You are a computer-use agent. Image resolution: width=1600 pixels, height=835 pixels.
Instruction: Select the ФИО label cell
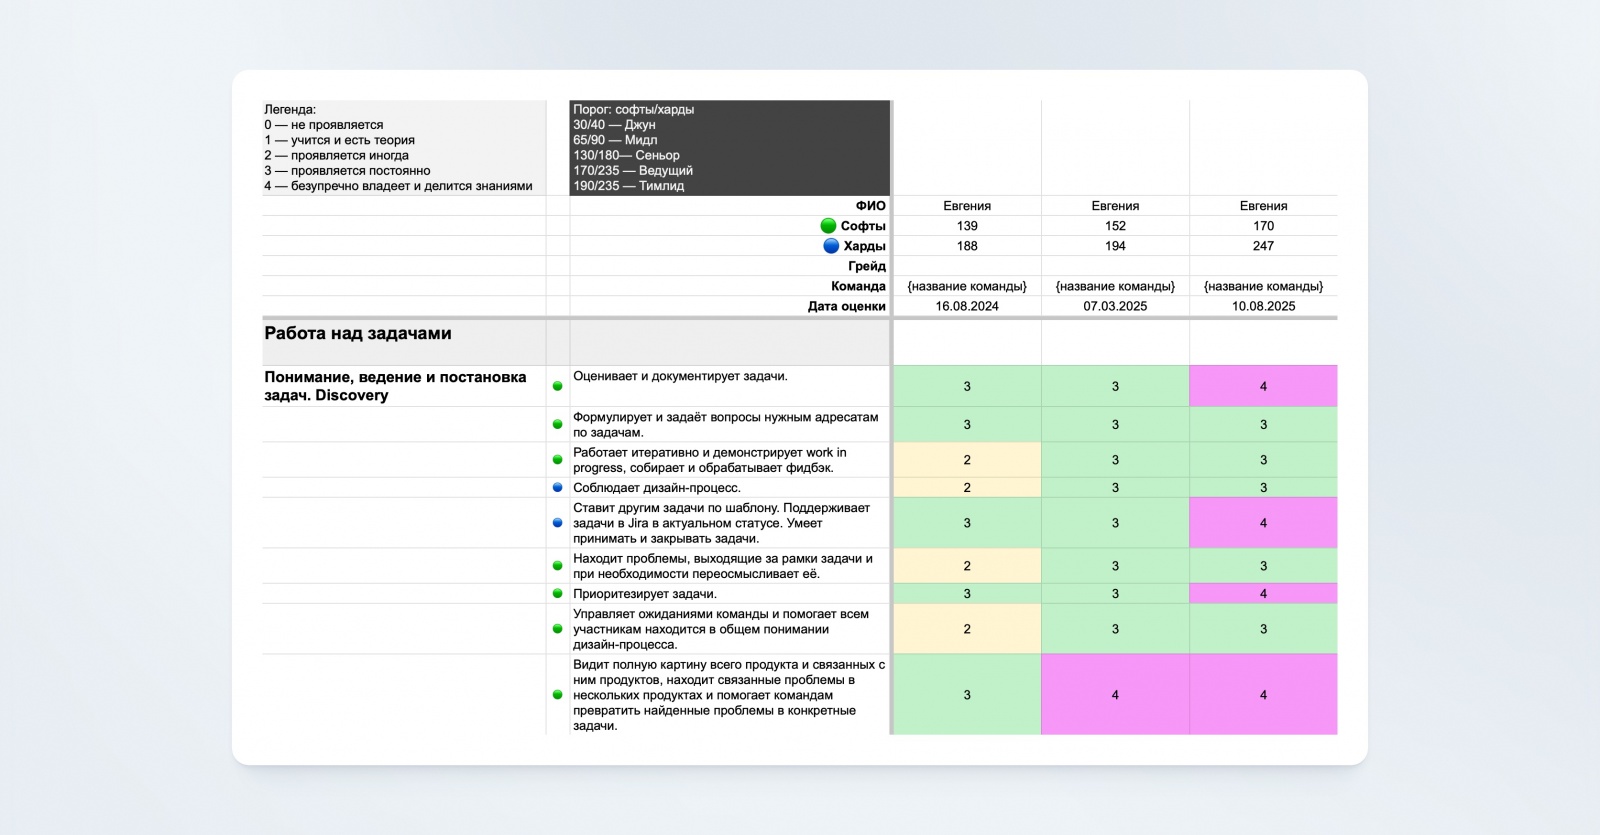coord(730,206)
